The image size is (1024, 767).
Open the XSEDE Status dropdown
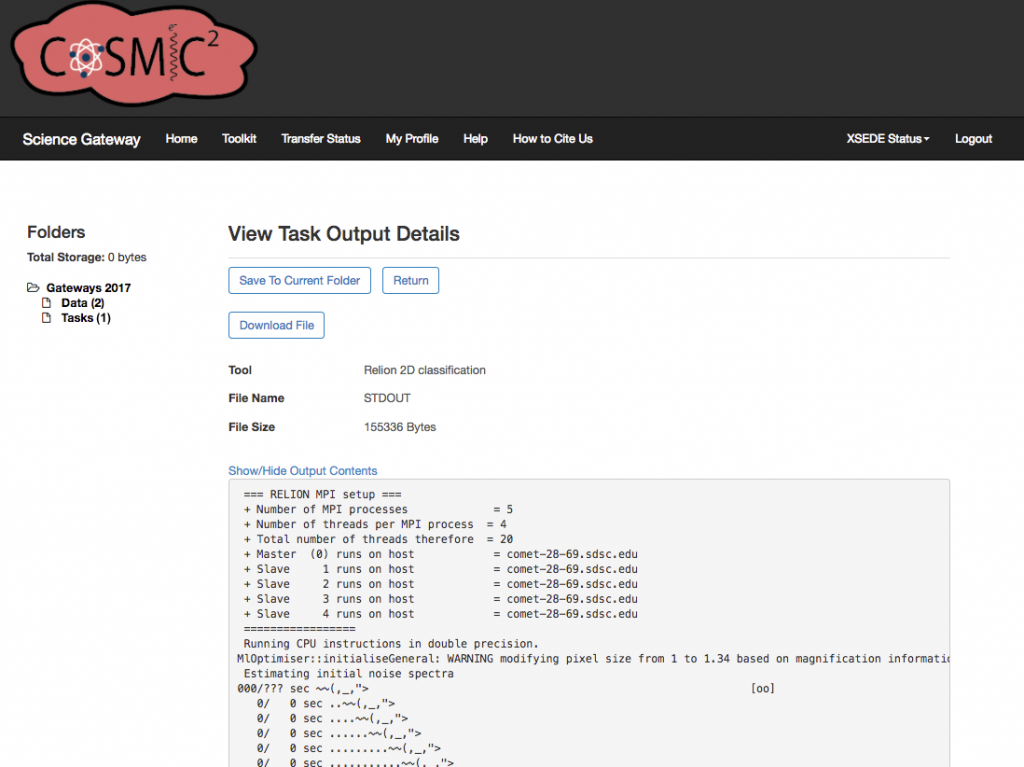887,139
